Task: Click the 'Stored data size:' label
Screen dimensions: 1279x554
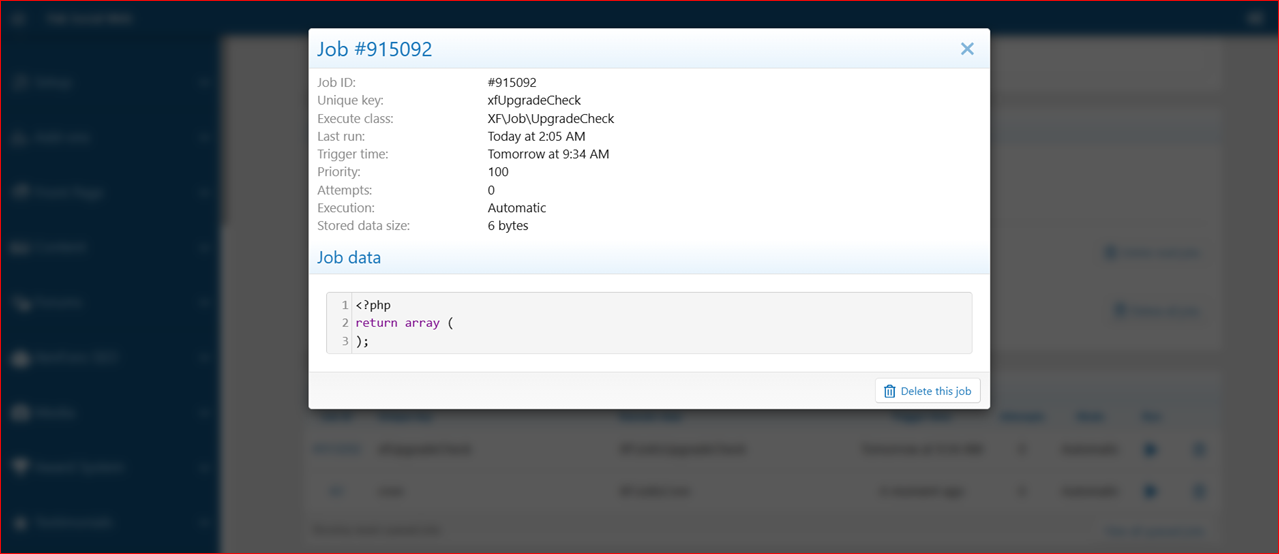Action: pos(364,227)
